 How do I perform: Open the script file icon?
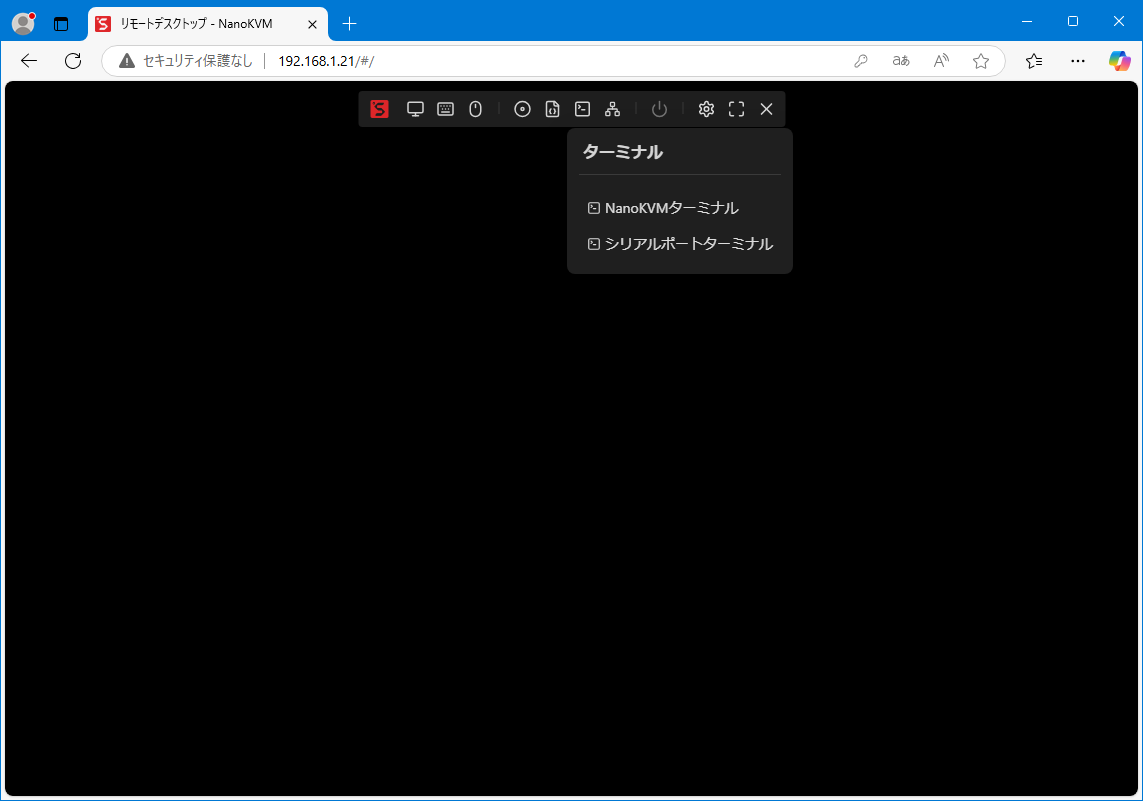click(552, 109)
